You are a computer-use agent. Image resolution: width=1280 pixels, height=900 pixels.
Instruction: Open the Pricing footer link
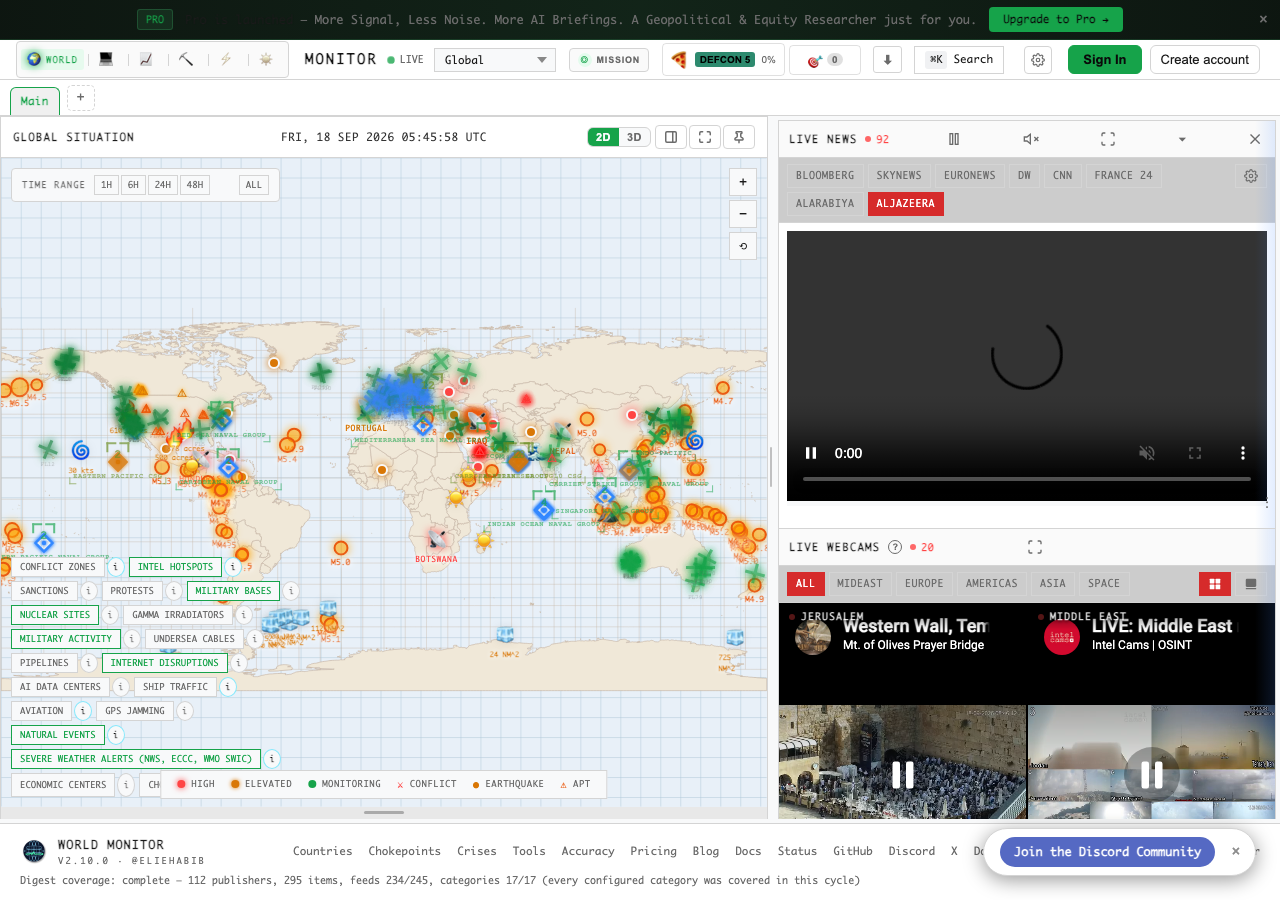point(653,851)
